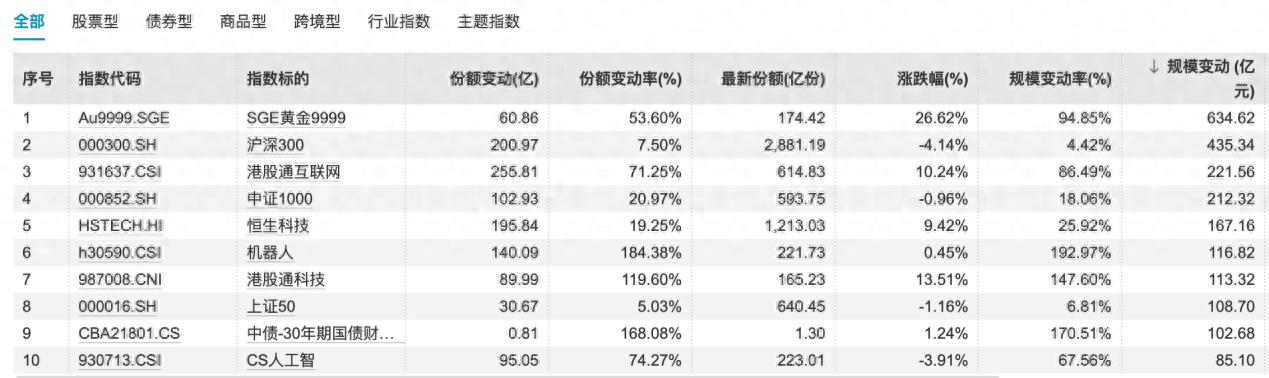This screenshot has height=378, width=1269.
Task: Switch to the 商品型 tab
Action: tap(244, 21)
